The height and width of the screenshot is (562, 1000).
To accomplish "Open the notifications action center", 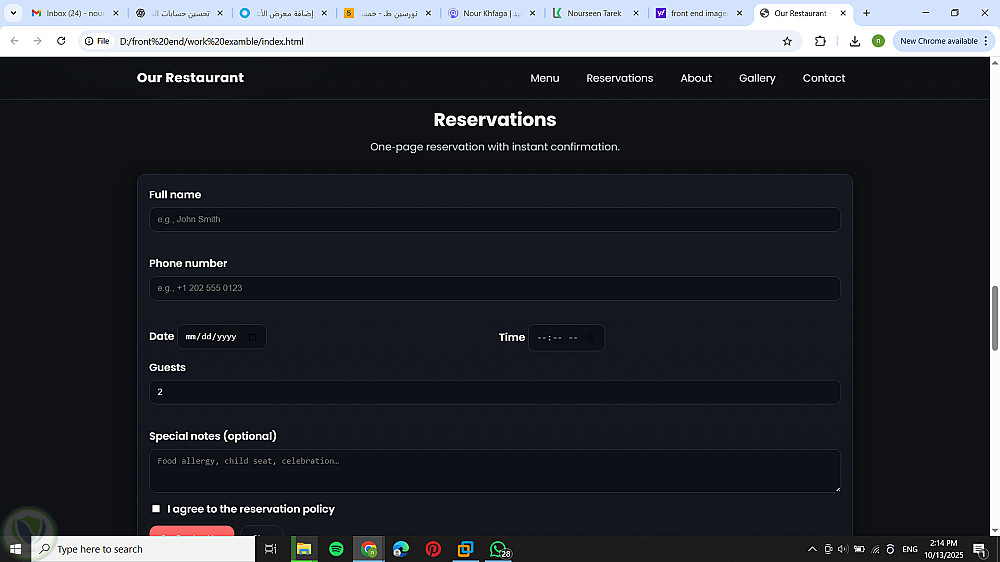I will [980, 549].
